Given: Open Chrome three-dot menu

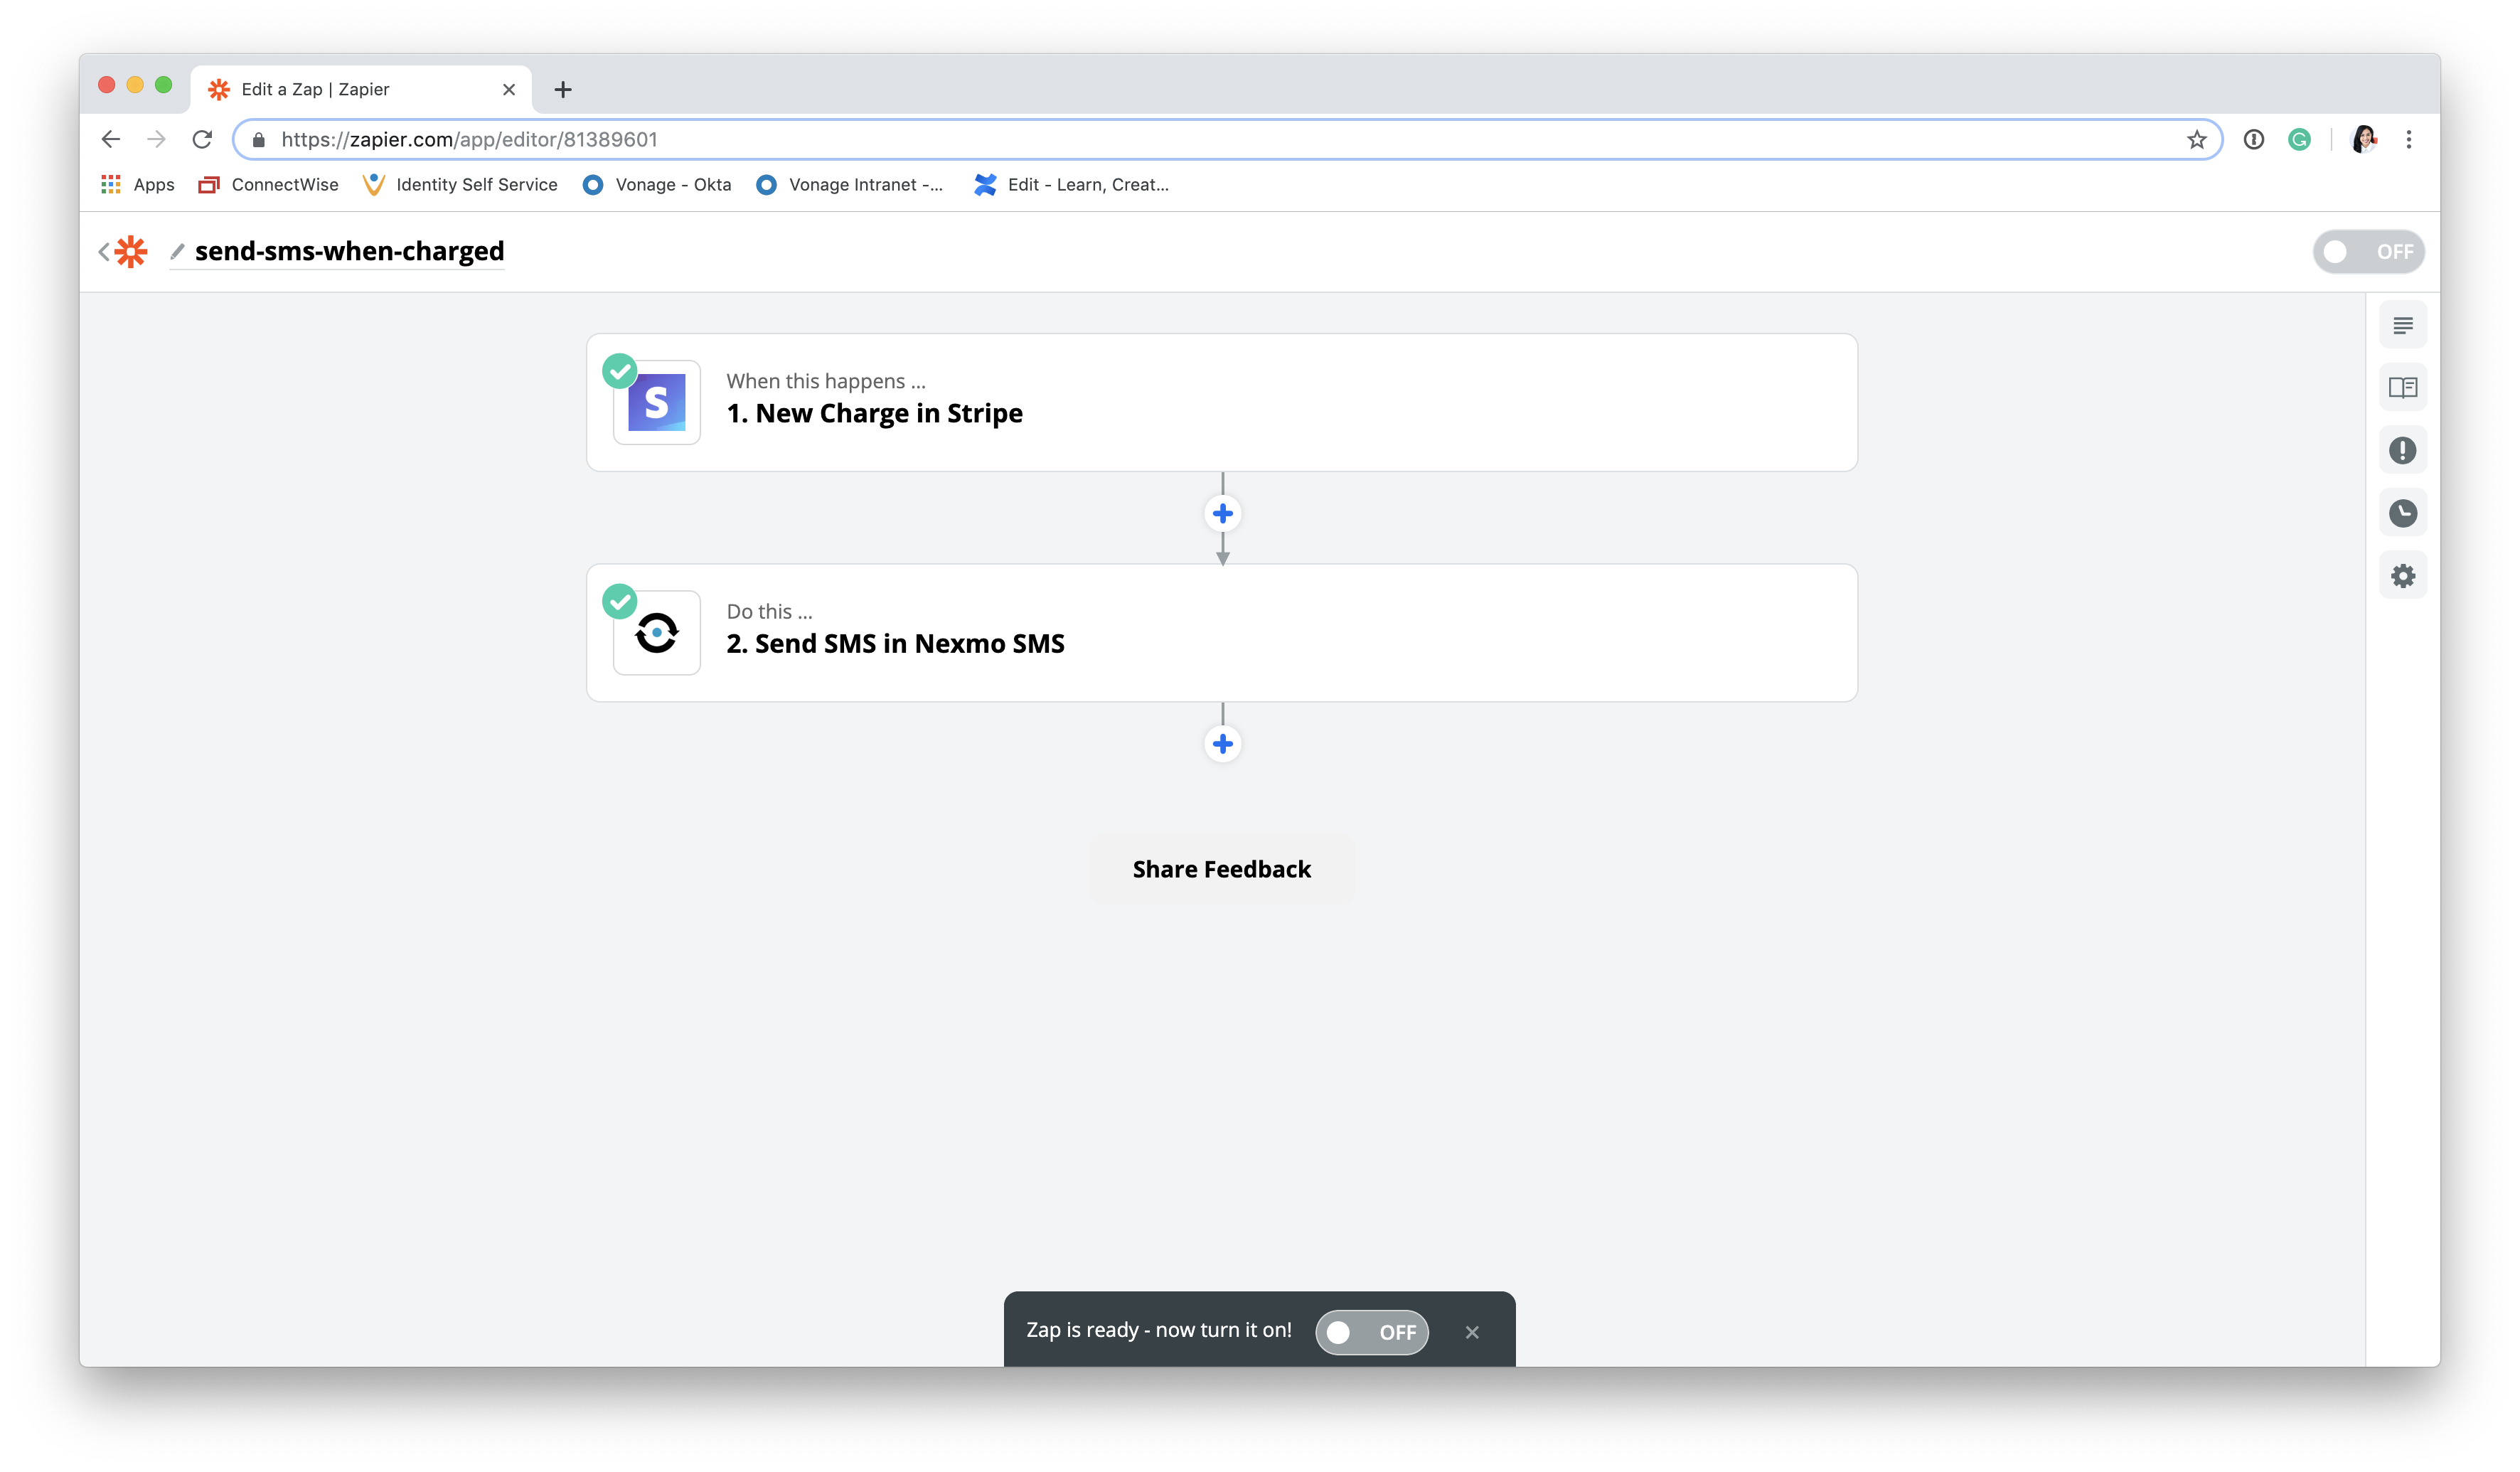Looking at the screenshot, I should coord(2409,139).
